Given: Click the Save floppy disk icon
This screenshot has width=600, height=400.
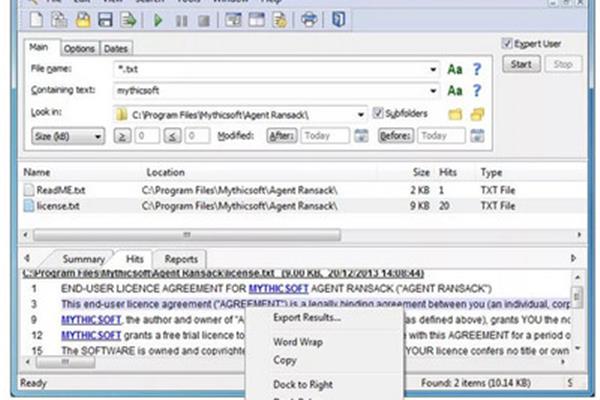Looking at the screenshot, I should pyautogui.click(x=105, y=19).
